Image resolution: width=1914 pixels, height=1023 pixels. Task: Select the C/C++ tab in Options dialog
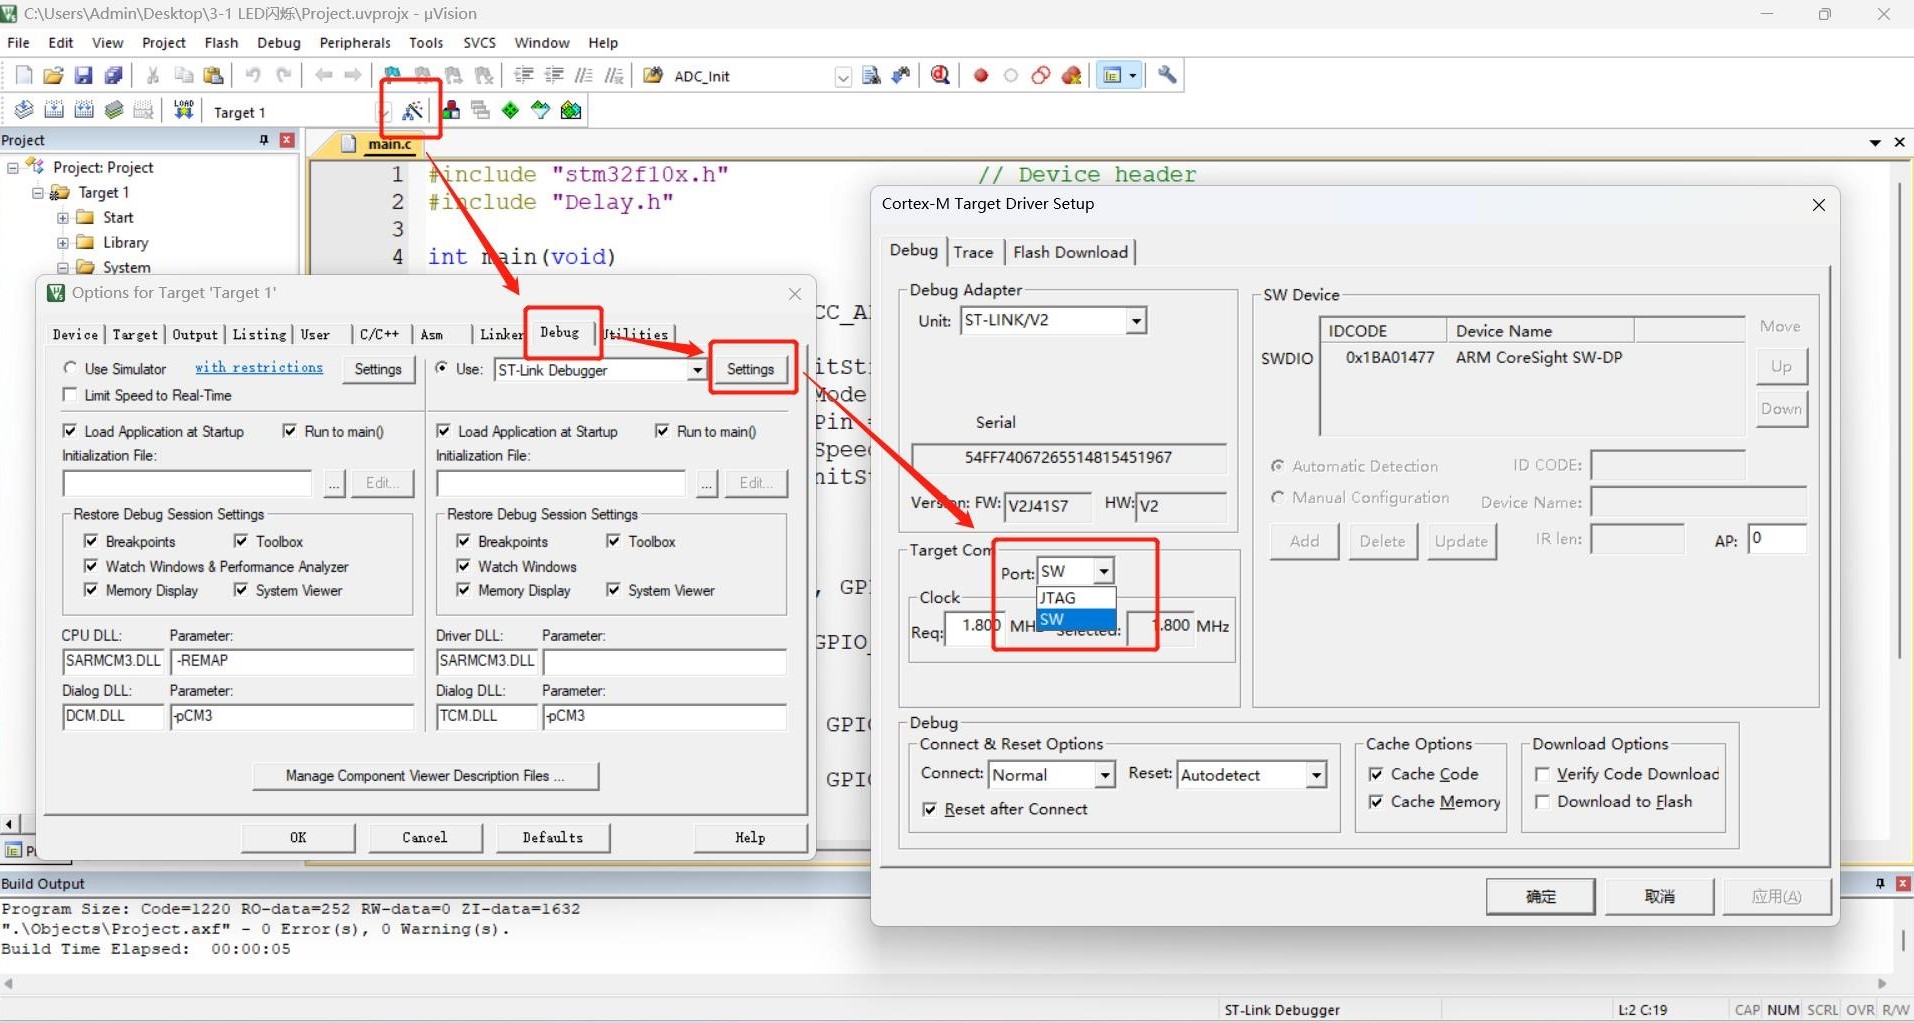pos(379,335)
